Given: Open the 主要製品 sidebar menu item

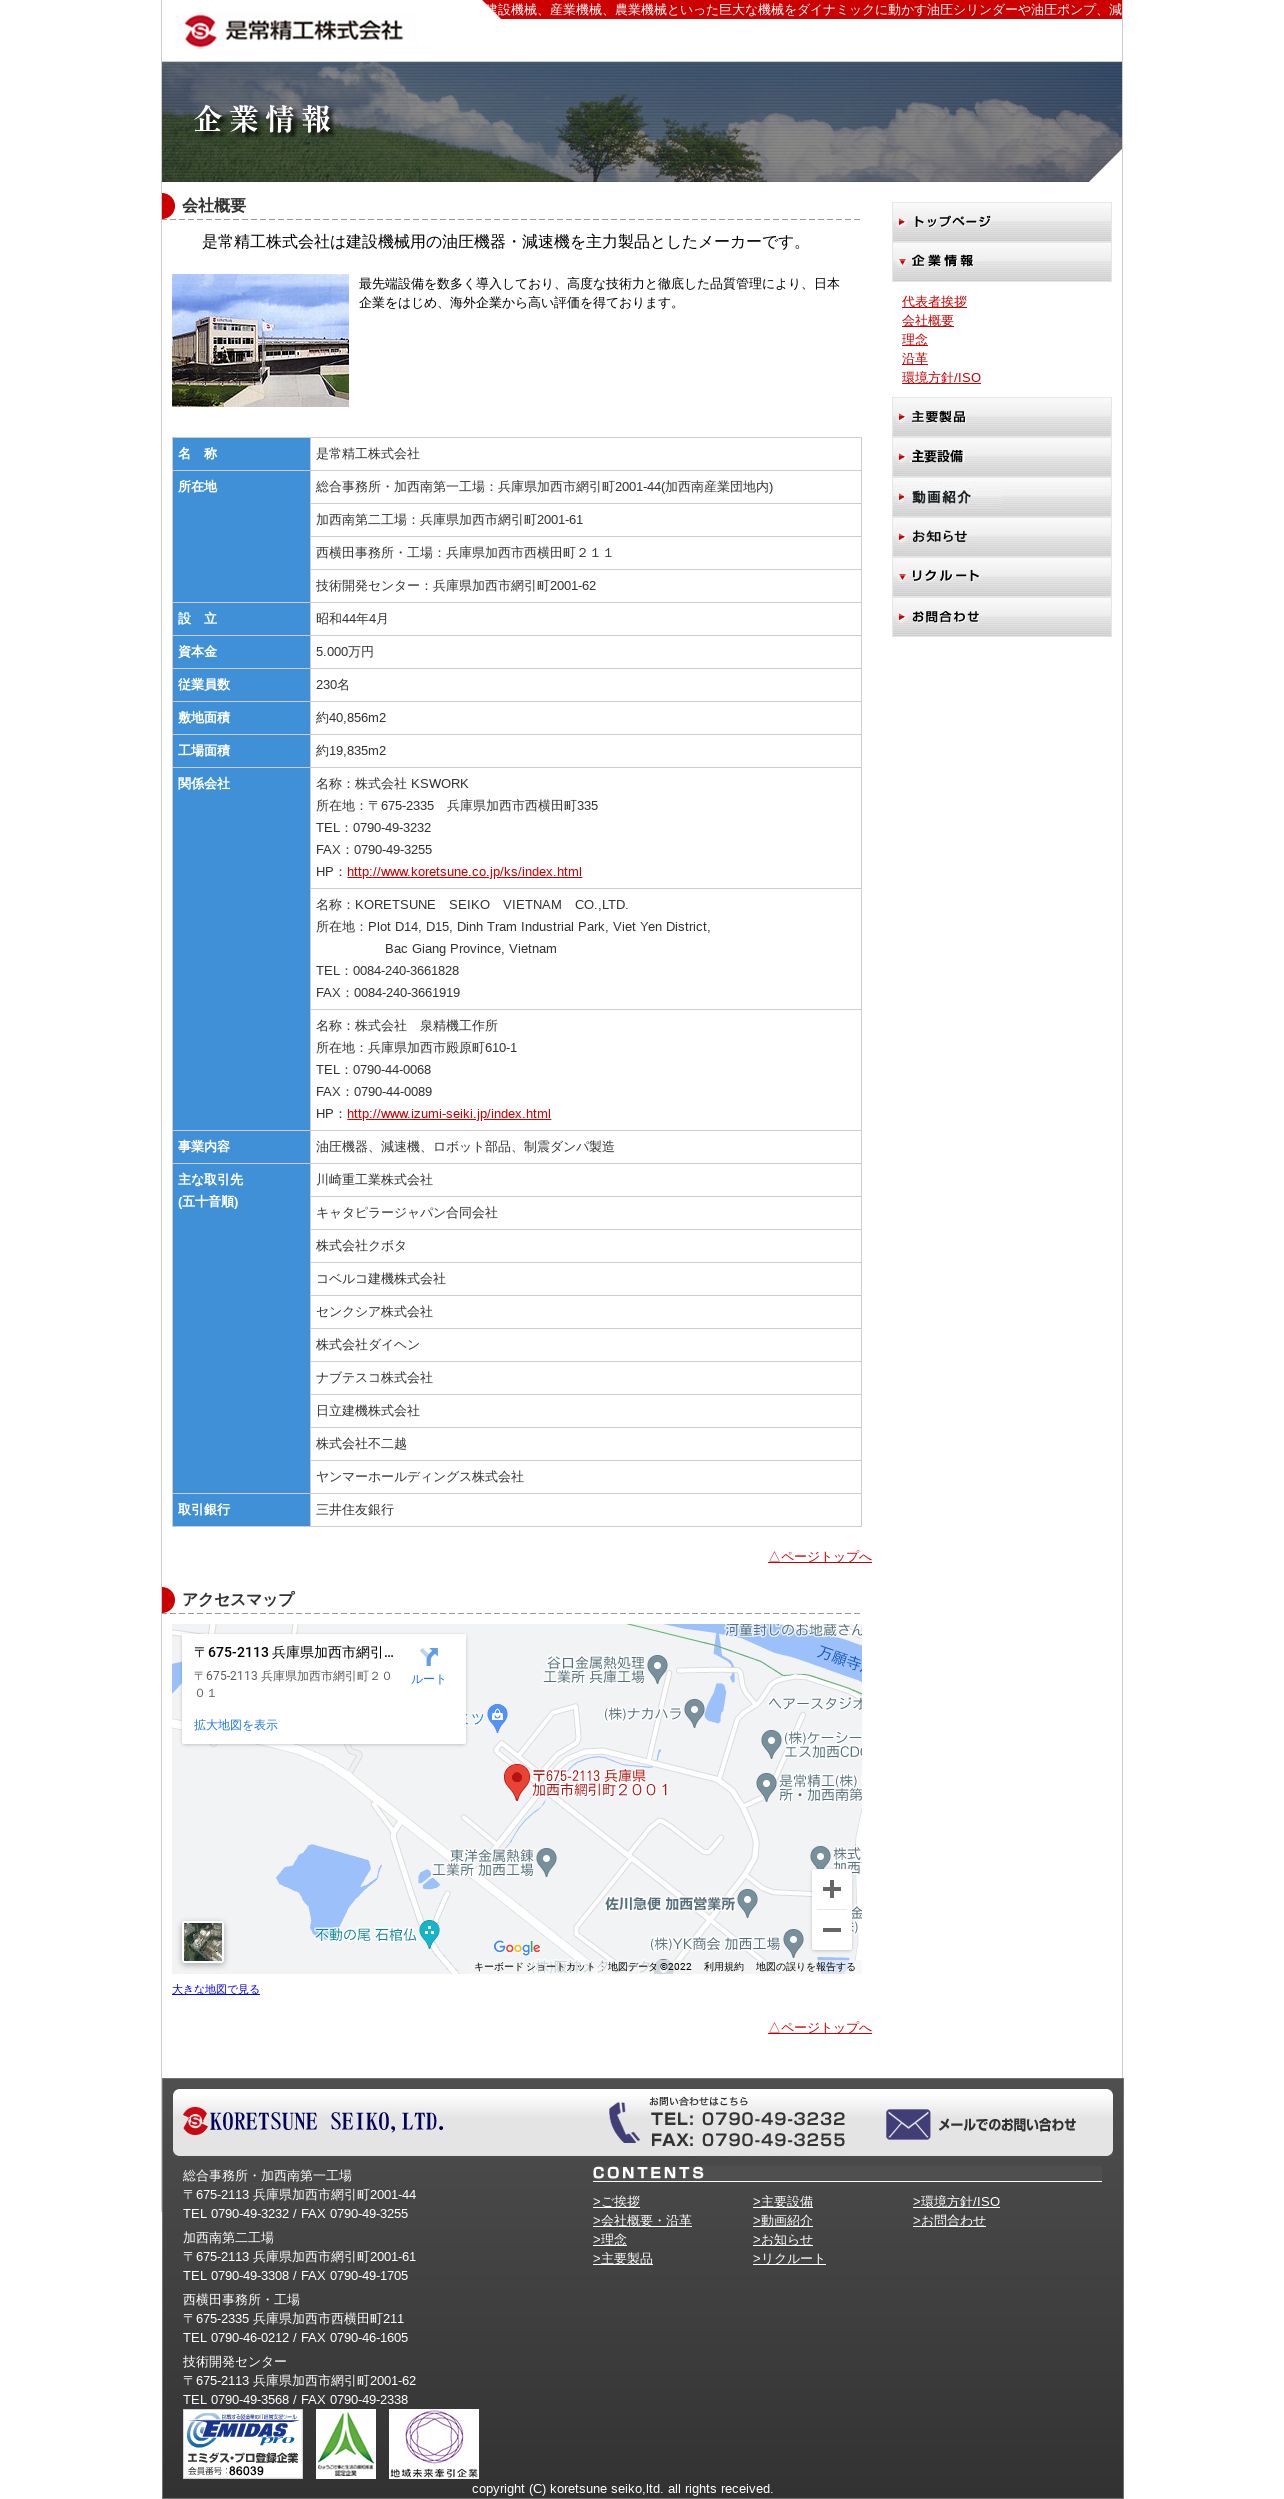Looking at the screenshot, I should click(1001, 417).
